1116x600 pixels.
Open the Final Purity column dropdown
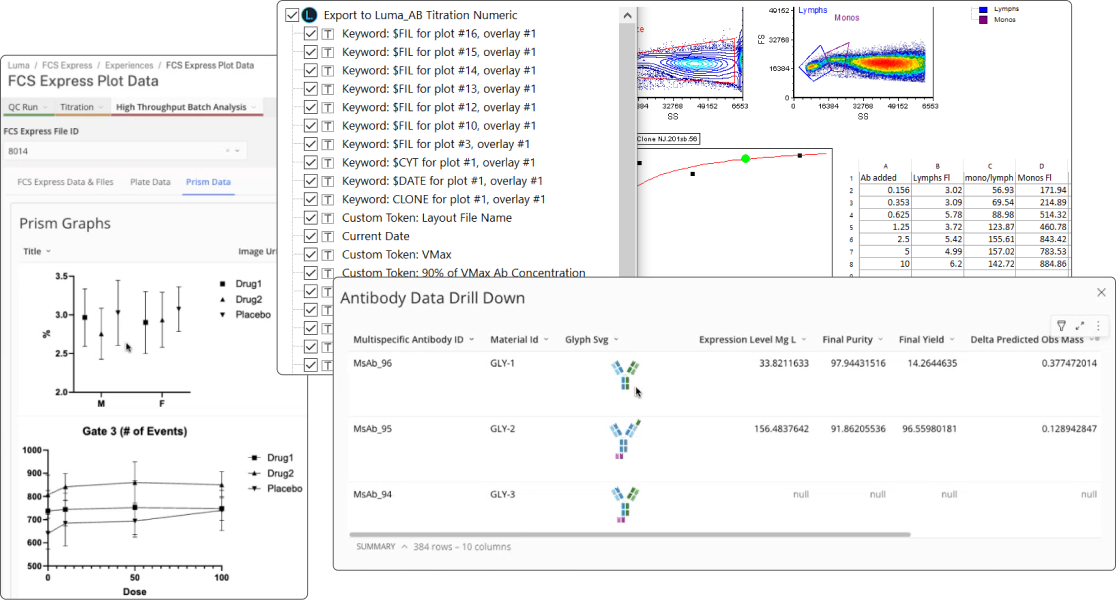point(880,340)
